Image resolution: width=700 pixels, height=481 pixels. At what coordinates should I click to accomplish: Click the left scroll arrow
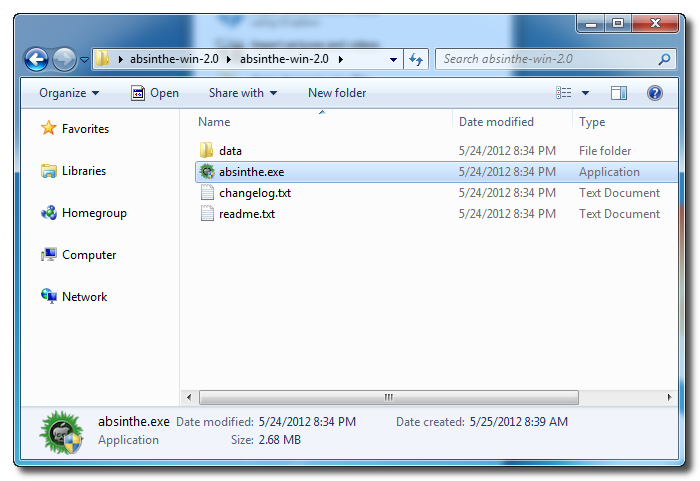189,397
